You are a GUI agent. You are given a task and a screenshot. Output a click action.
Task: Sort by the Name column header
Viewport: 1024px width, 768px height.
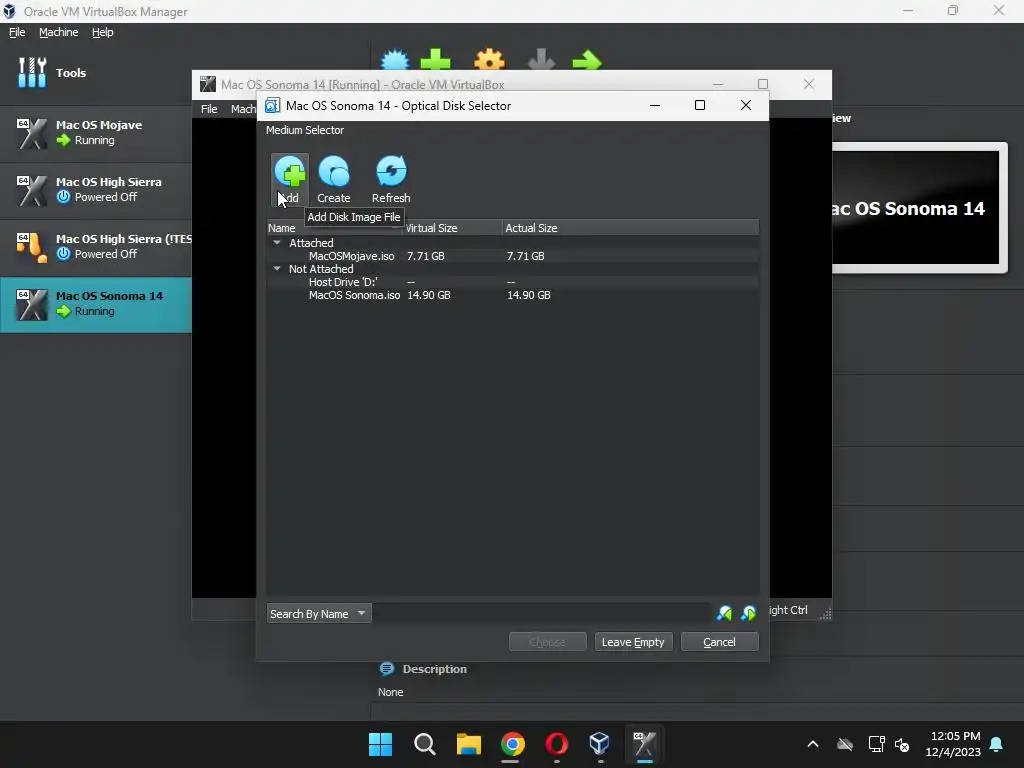(281, 228)
